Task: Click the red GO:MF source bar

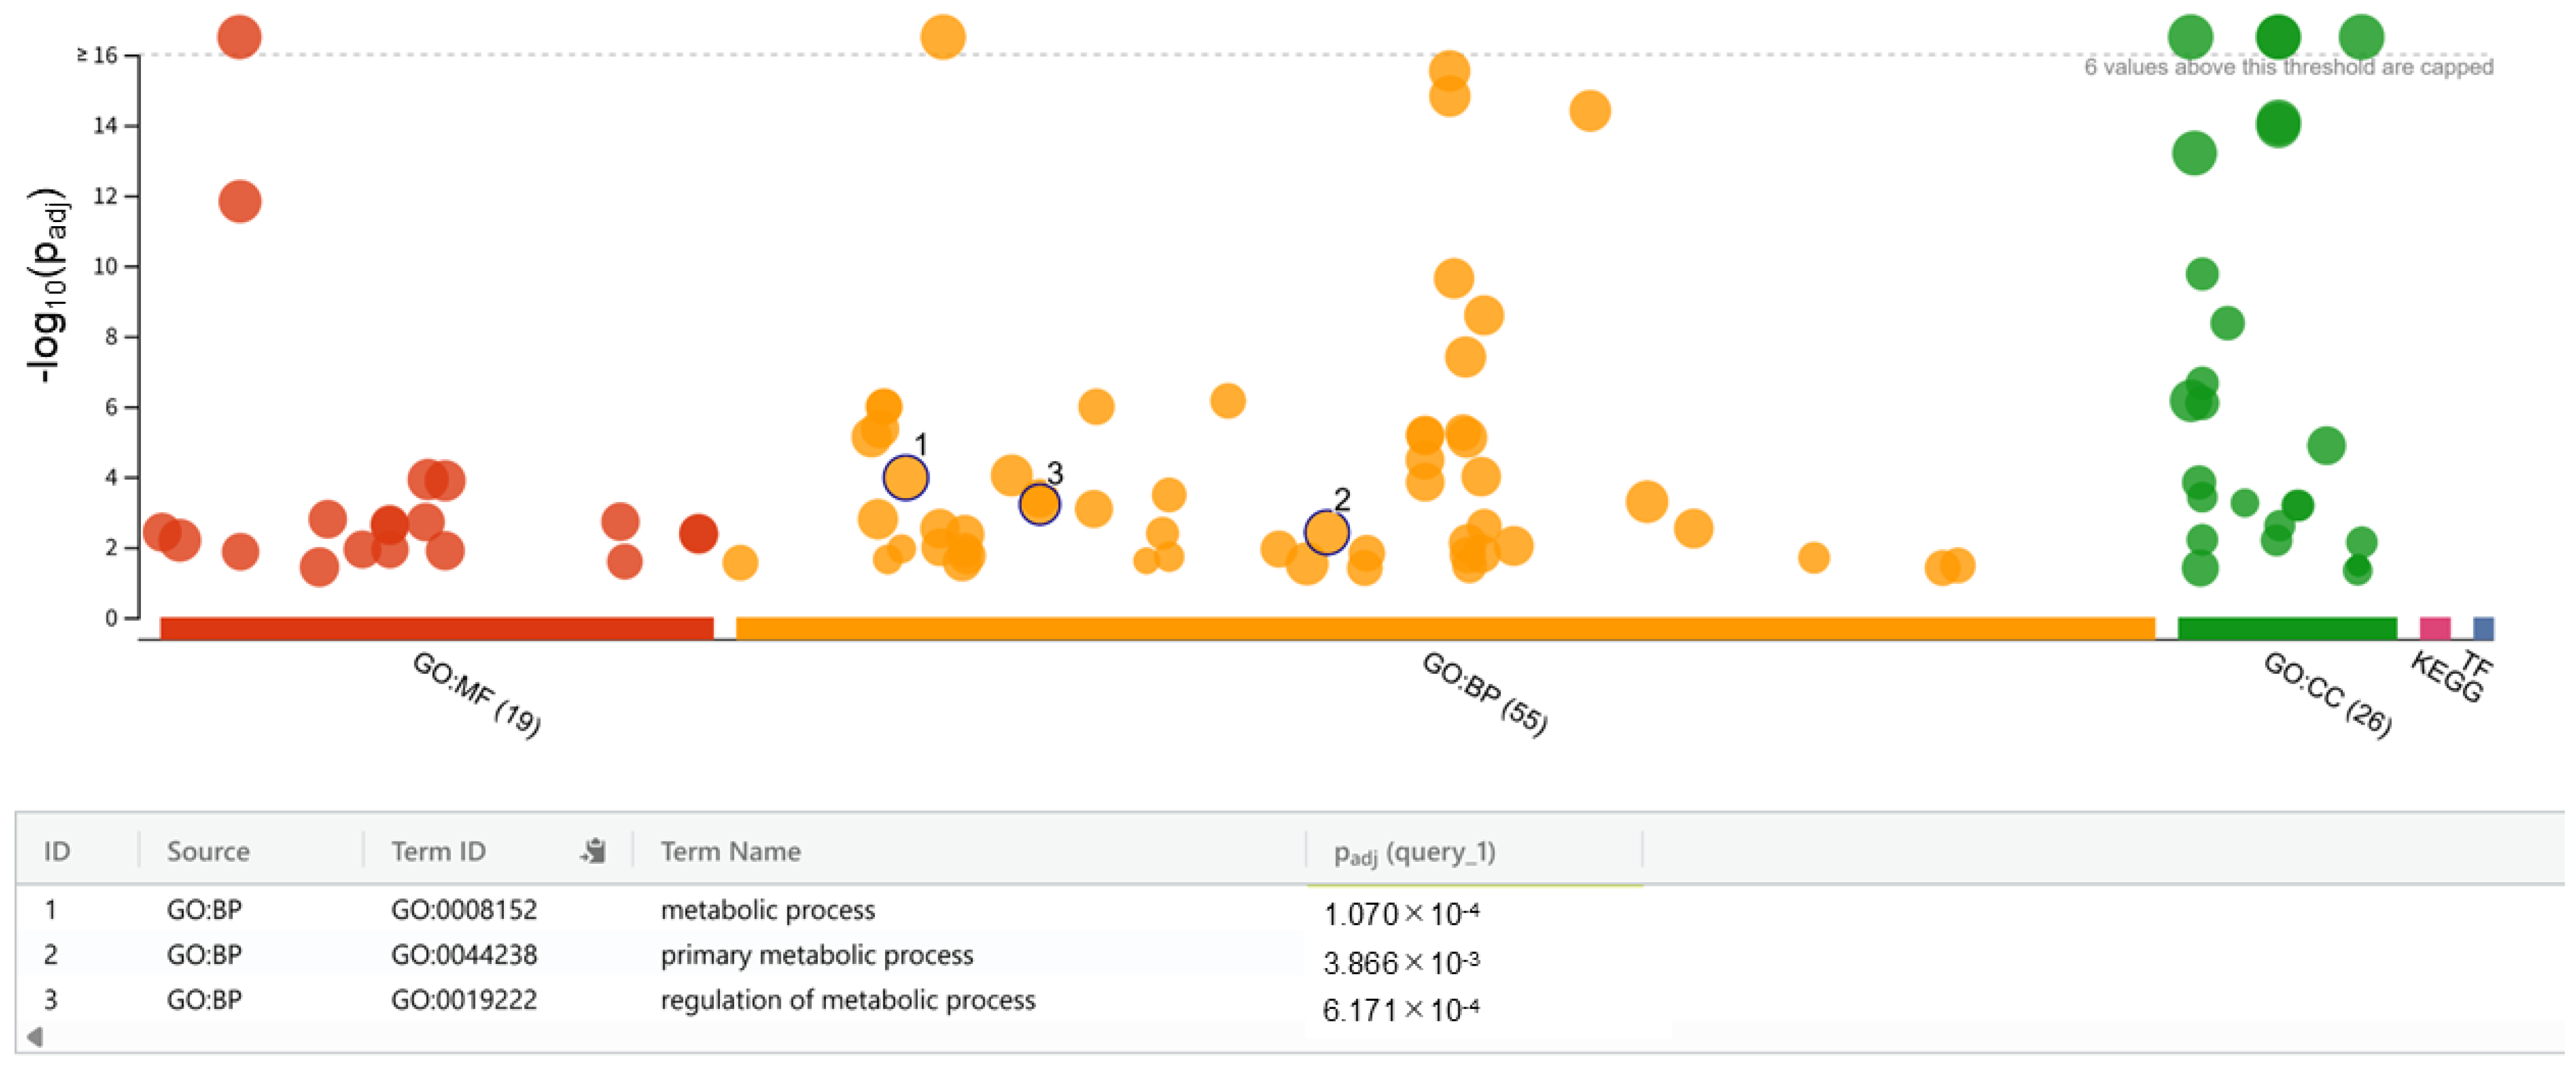Action: pyautogui.click(x=436, y=628)
